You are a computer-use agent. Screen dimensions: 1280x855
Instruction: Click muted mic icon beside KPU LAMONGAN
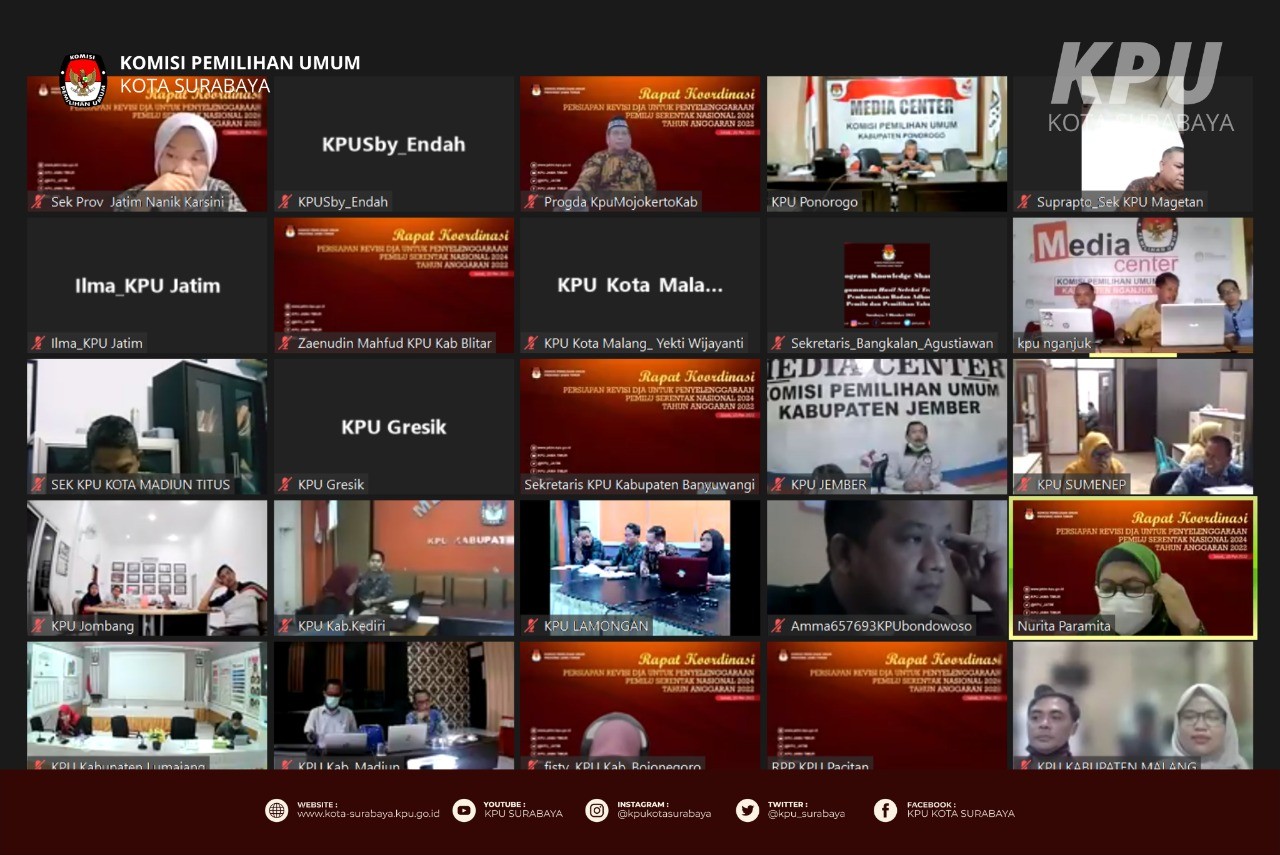532,627
